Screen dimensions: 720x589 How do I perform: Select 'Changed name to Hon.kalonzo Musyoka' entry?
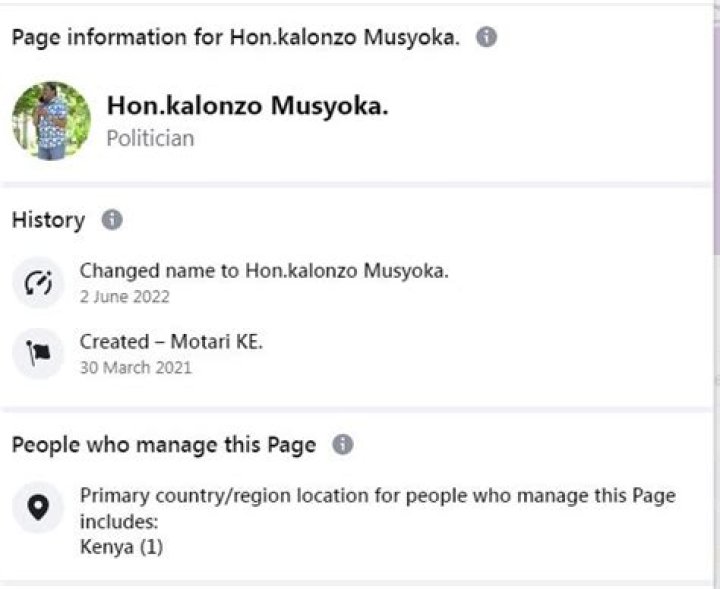click(264, 271)
